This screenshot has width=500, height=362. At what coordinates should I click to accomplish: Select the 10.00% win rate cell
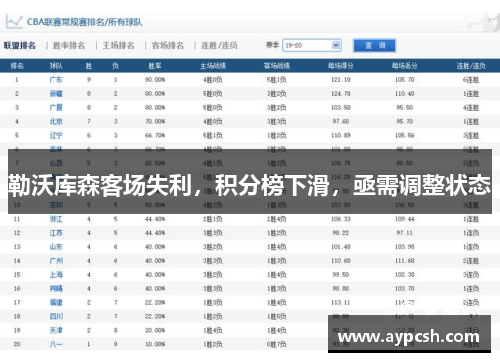[x=155, y=344]
